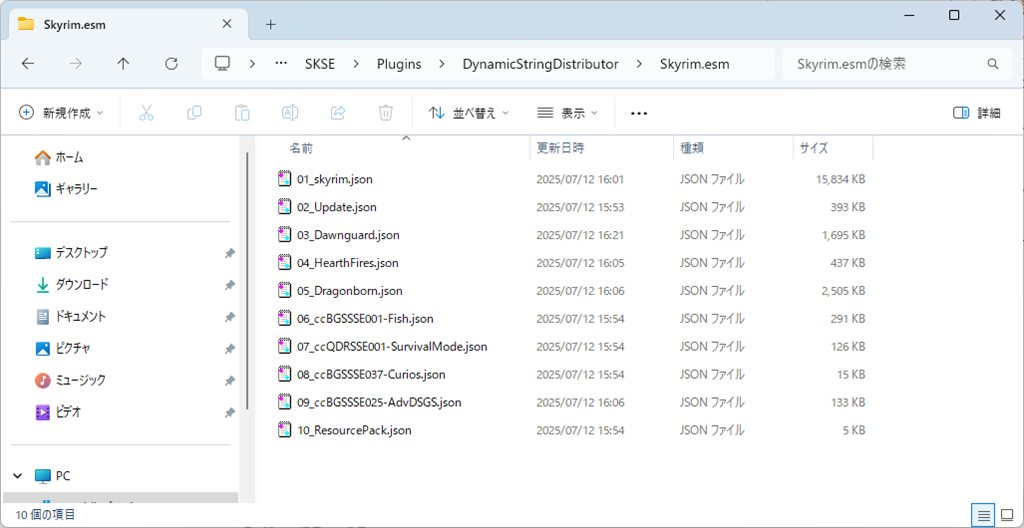
Task: Click the DynamicStringDistributor breadcrumb
Action: pyautogui.click(x=540, y=64)
